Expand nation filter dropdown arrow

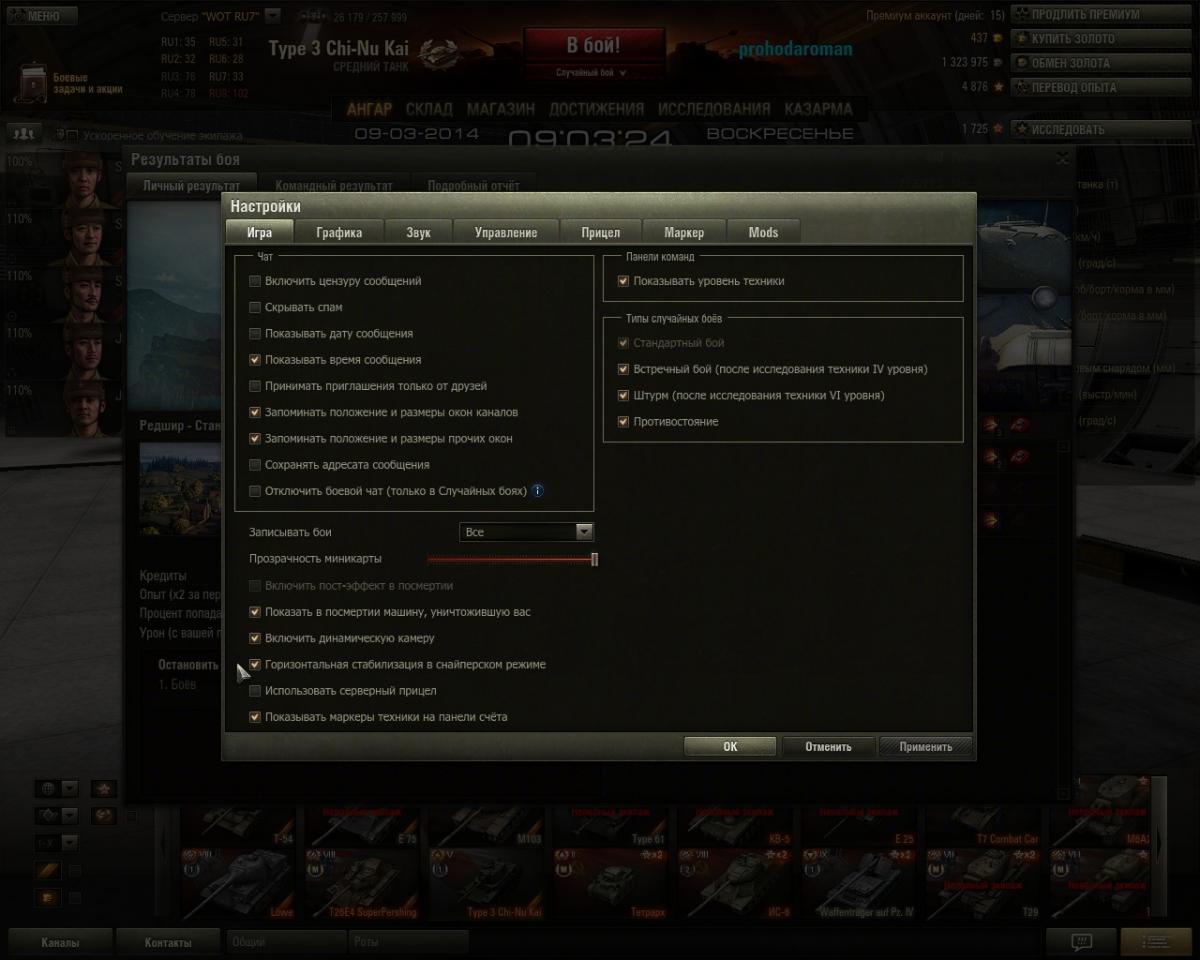pos(70,788)
